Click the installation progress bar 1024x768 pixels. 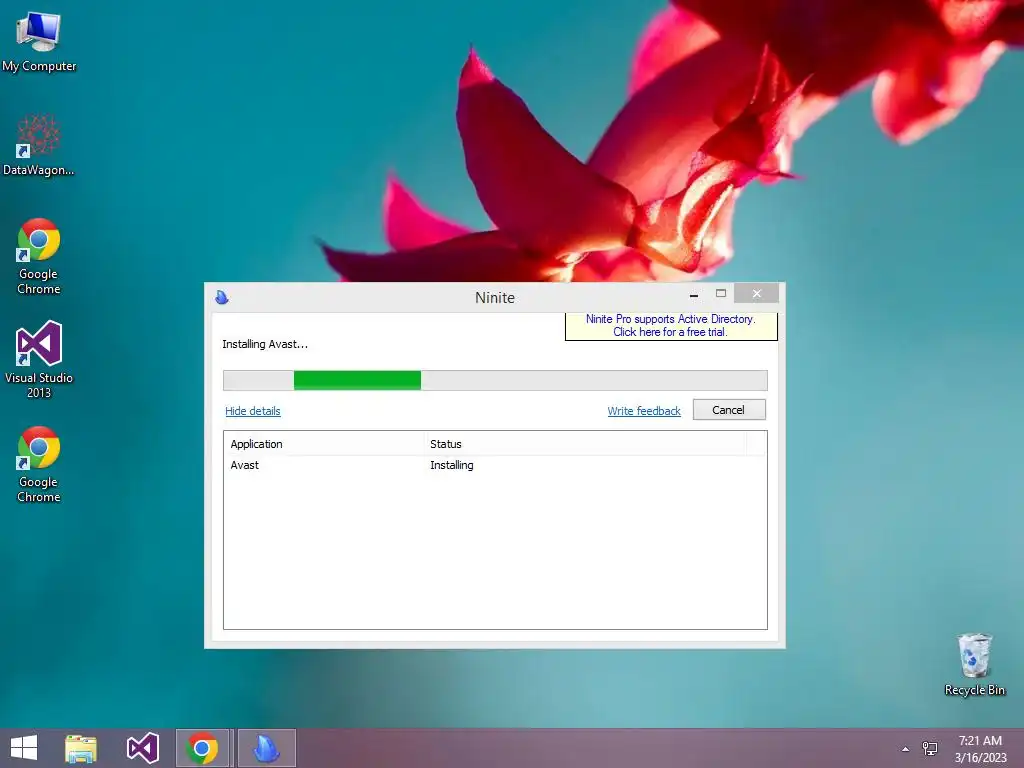(x=495, y=380)
